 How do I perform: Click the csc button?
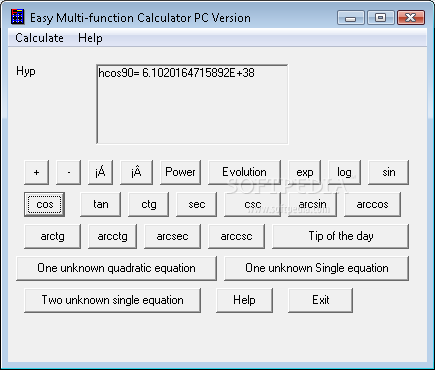(x=252, y=204)
